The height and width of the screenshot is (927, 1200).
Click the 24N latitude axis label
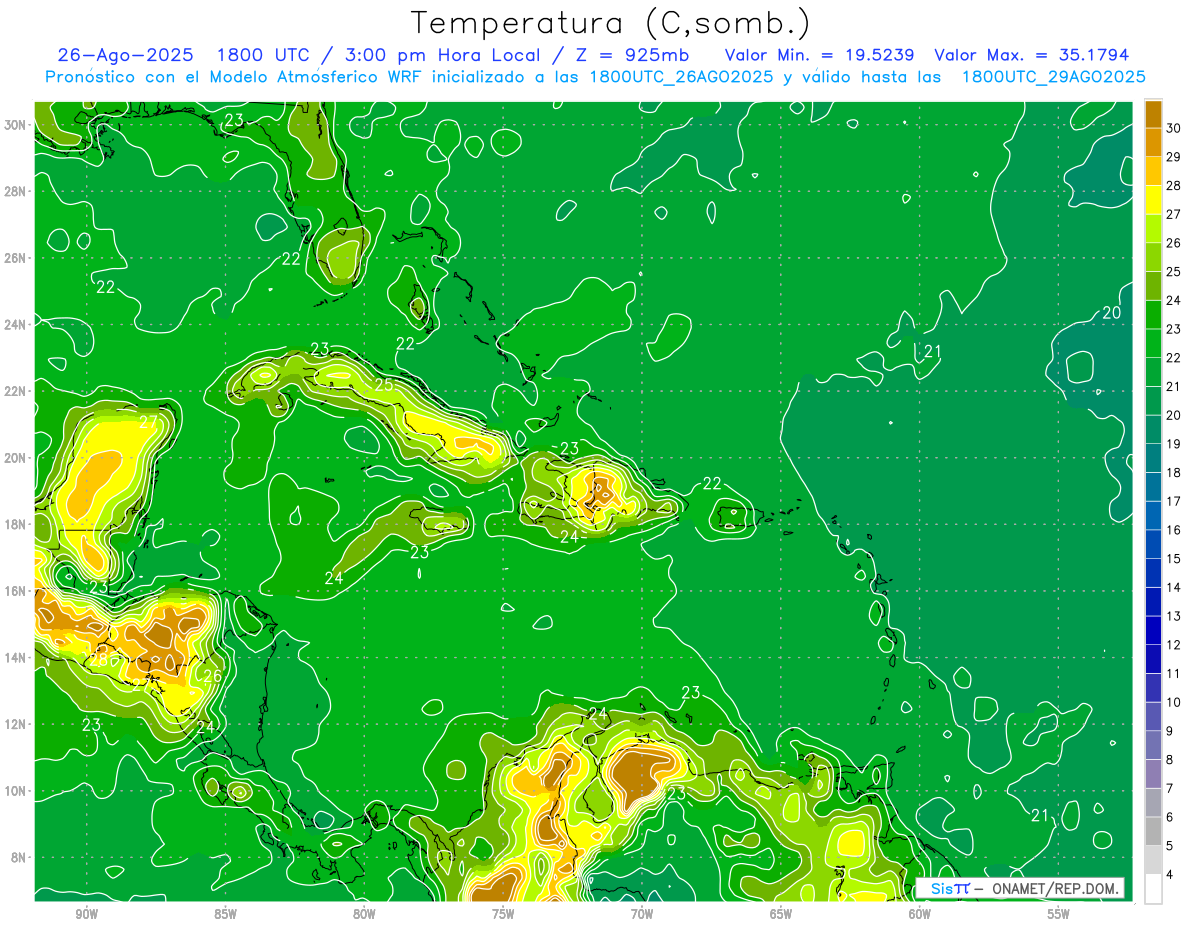click(17, 325)
